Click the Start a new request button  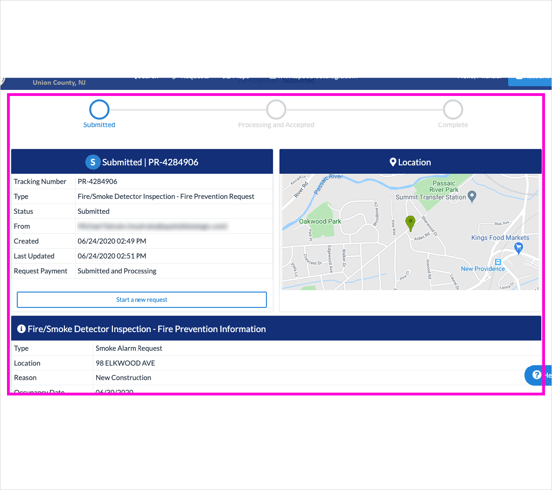[x=142, y=300]
